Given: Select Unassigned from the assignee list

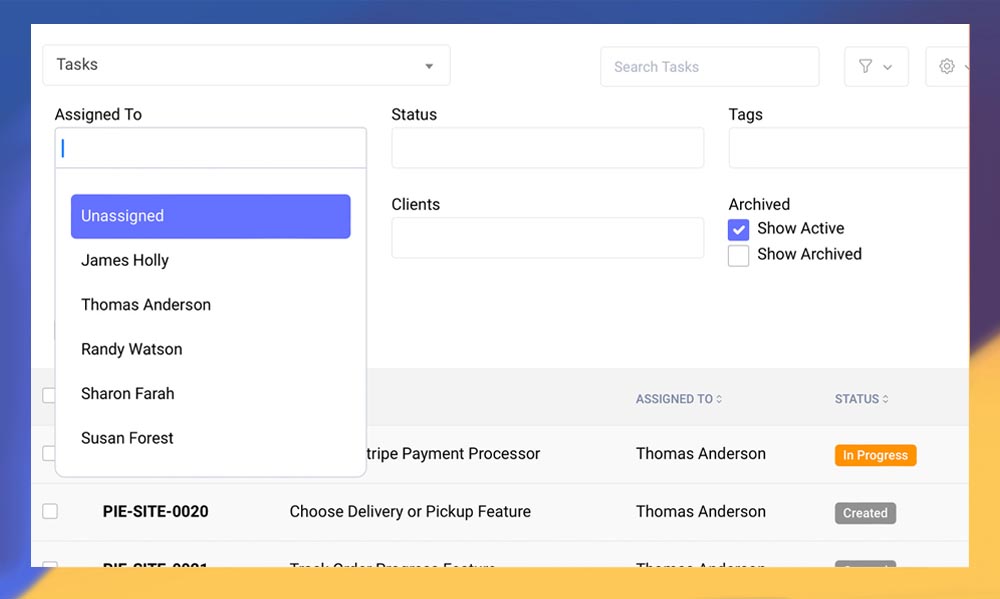Looking at the screenshot, I should pyautogui.click(x=210, y=216).
